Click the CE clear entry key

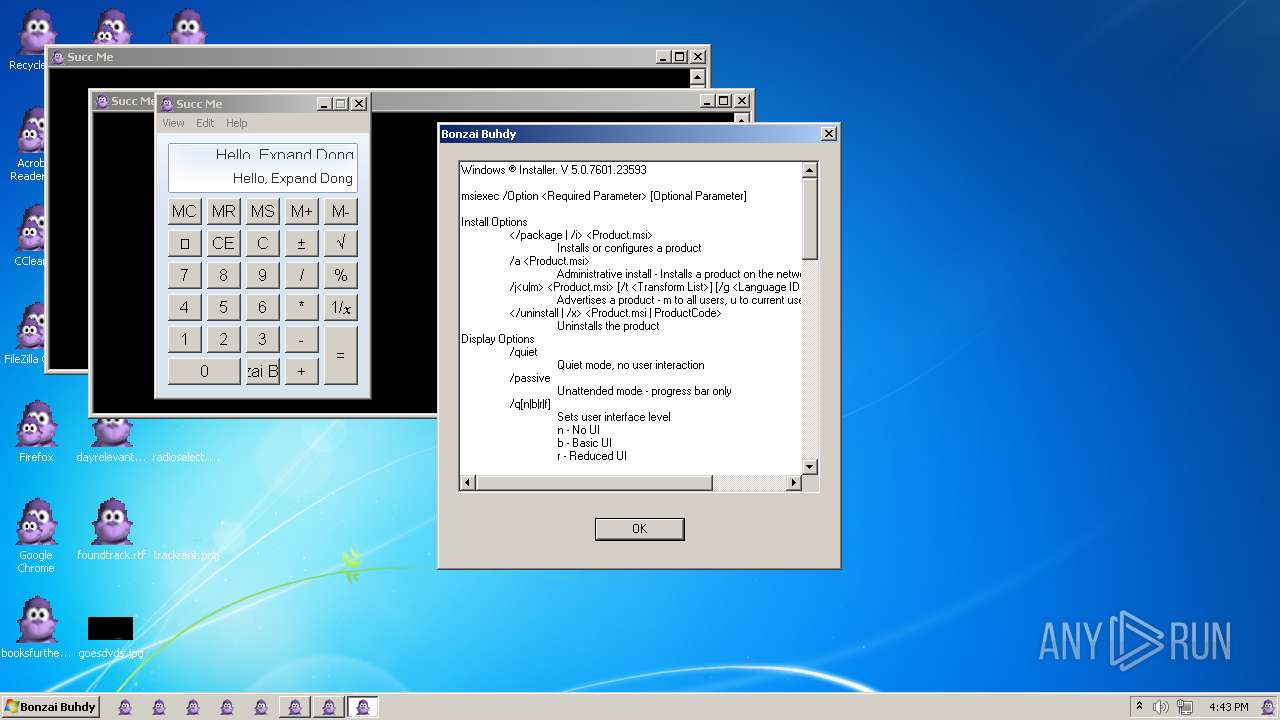(x=223, y=243)
